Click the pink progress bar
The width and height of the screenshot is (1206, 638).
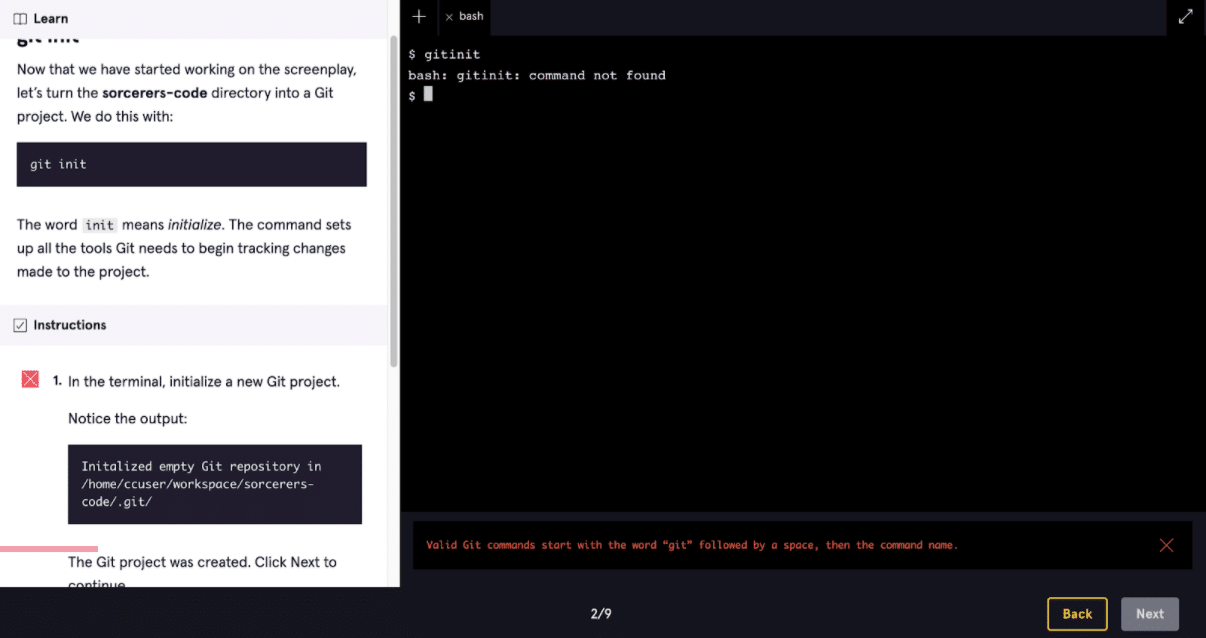tap(49, 549)
